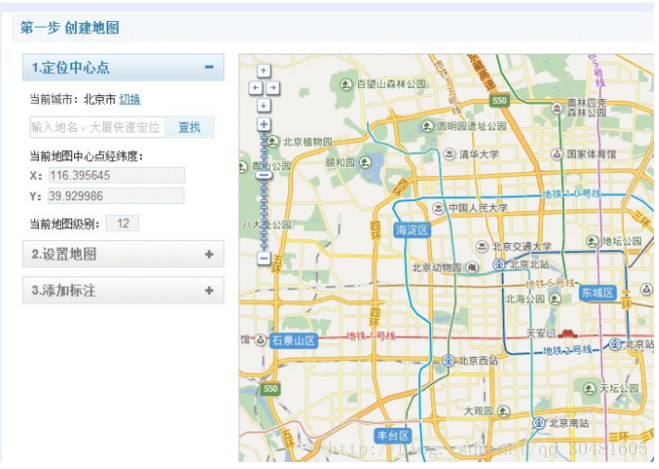Pan the map up with the arrow
Image resolution: width=659 pixels, height=469 pixels.
(264, 71)
